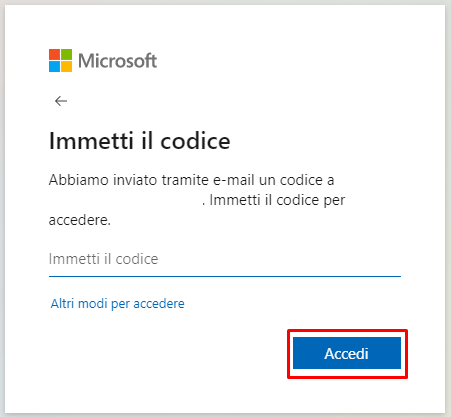Click the Microsoft four-square logo

click(60, 61)
